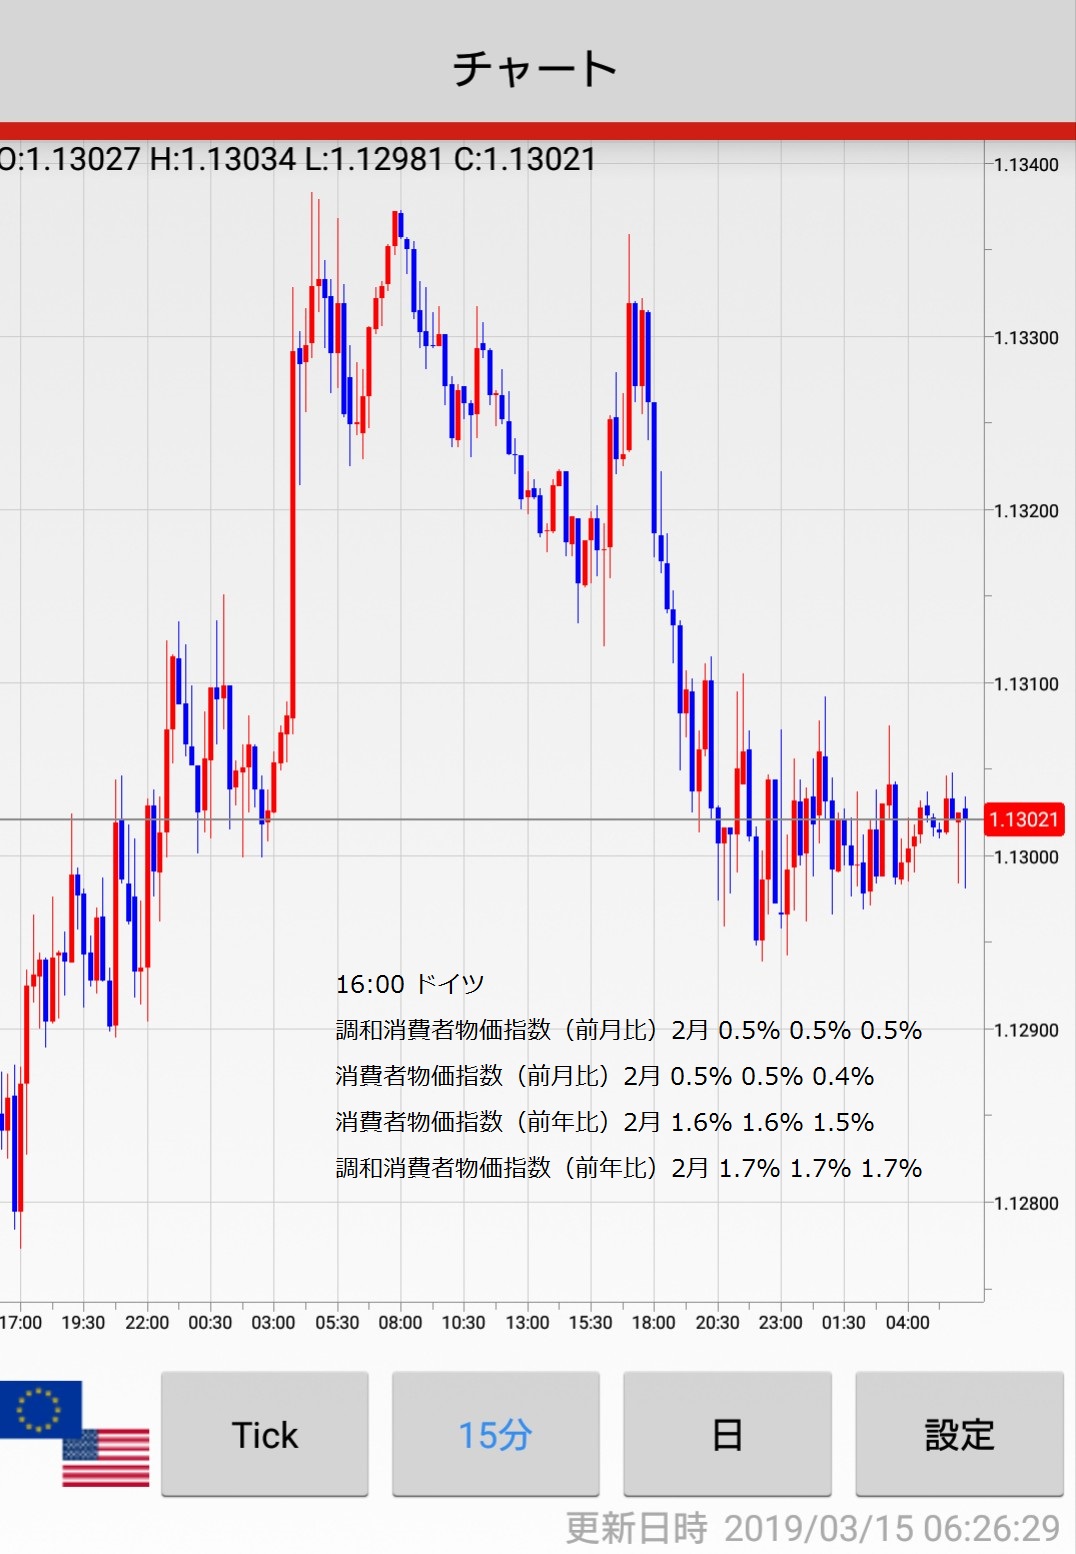The width and height of the screenshot is (1076, 1554).
Task: Tap the チャート title header
Action: [x=536, y=68]
